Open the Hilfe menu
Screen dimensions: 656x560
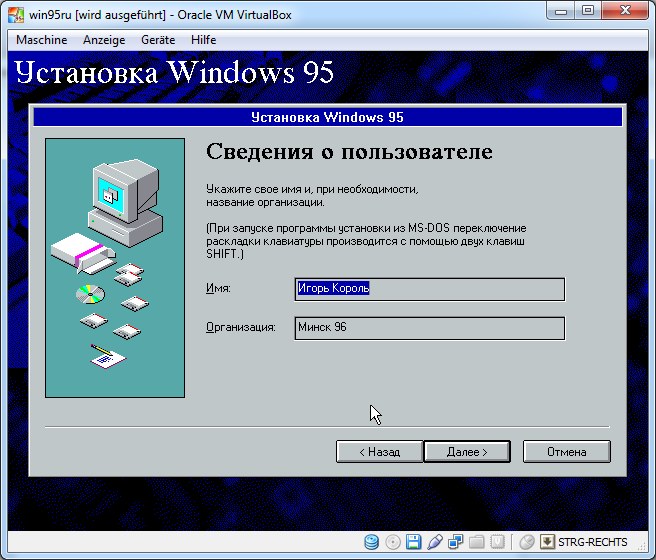coord(204,40)
